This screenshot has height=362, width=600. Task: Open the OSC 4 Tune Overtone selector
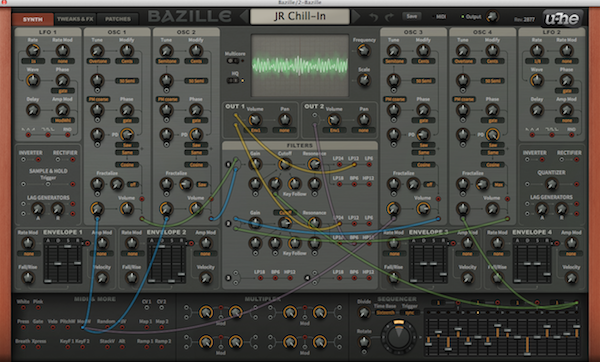pyautogui.click(x=463, y=61)
